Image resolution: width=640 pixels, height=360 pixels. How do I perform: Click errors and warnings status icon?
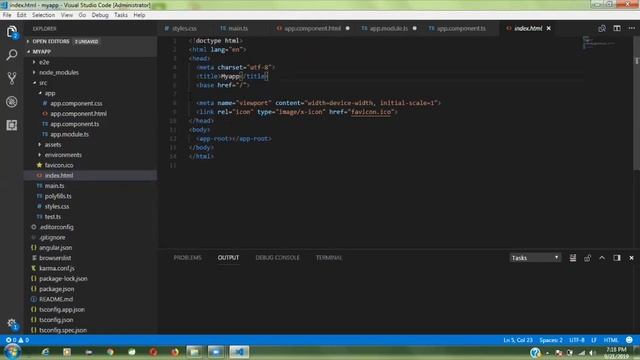(17, 340)
